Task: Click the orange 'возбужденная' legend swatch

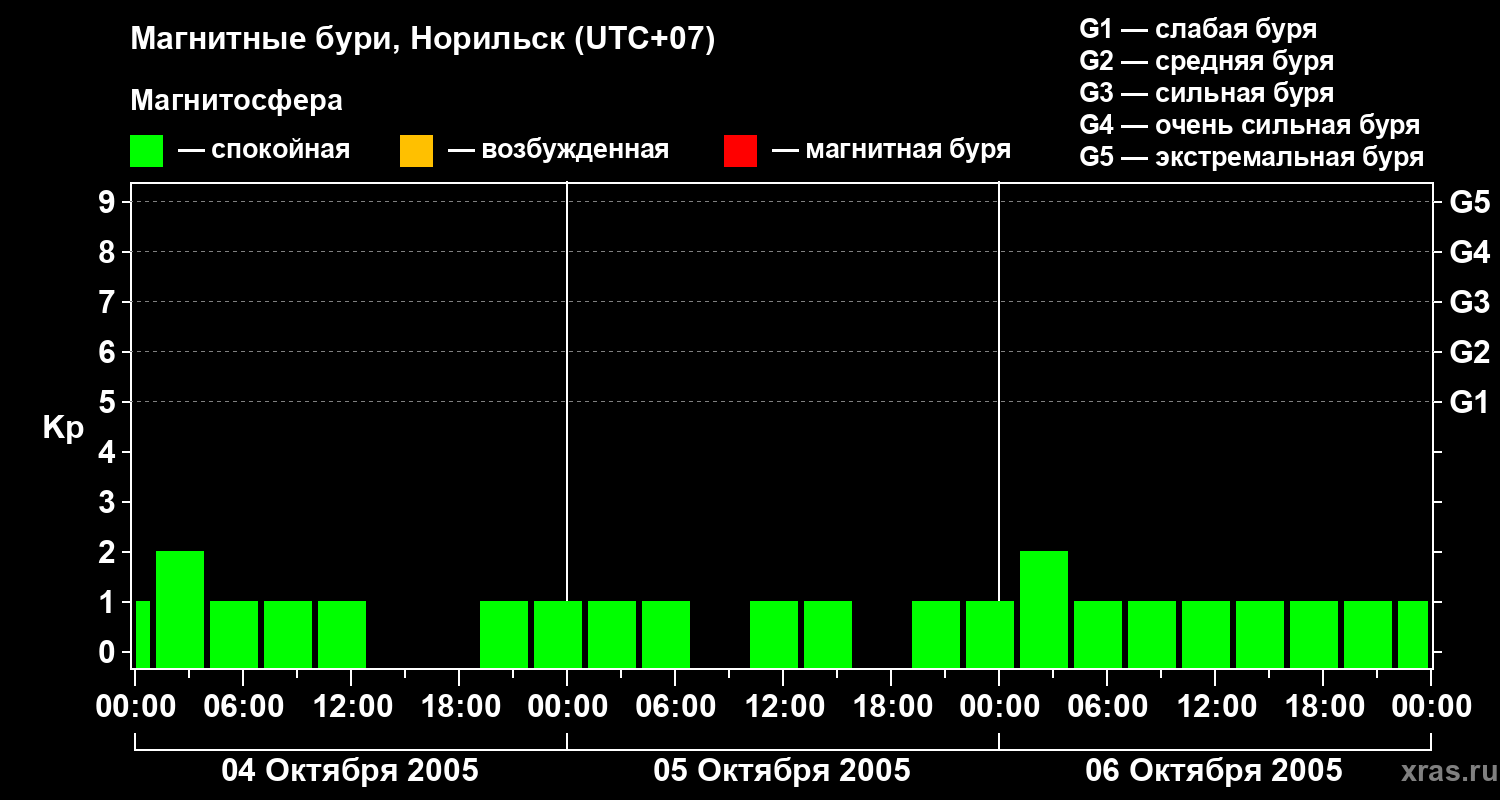Action: click(416, 151)
